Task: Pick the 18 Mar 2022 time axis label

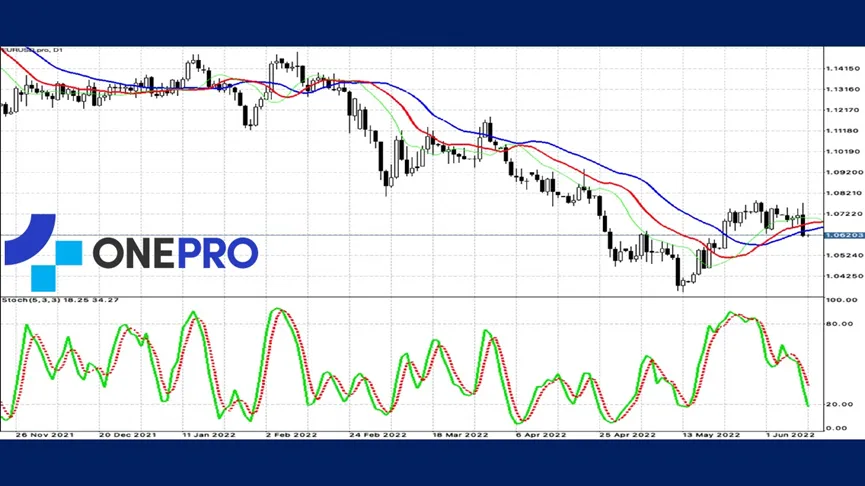Action: [460, 435]
